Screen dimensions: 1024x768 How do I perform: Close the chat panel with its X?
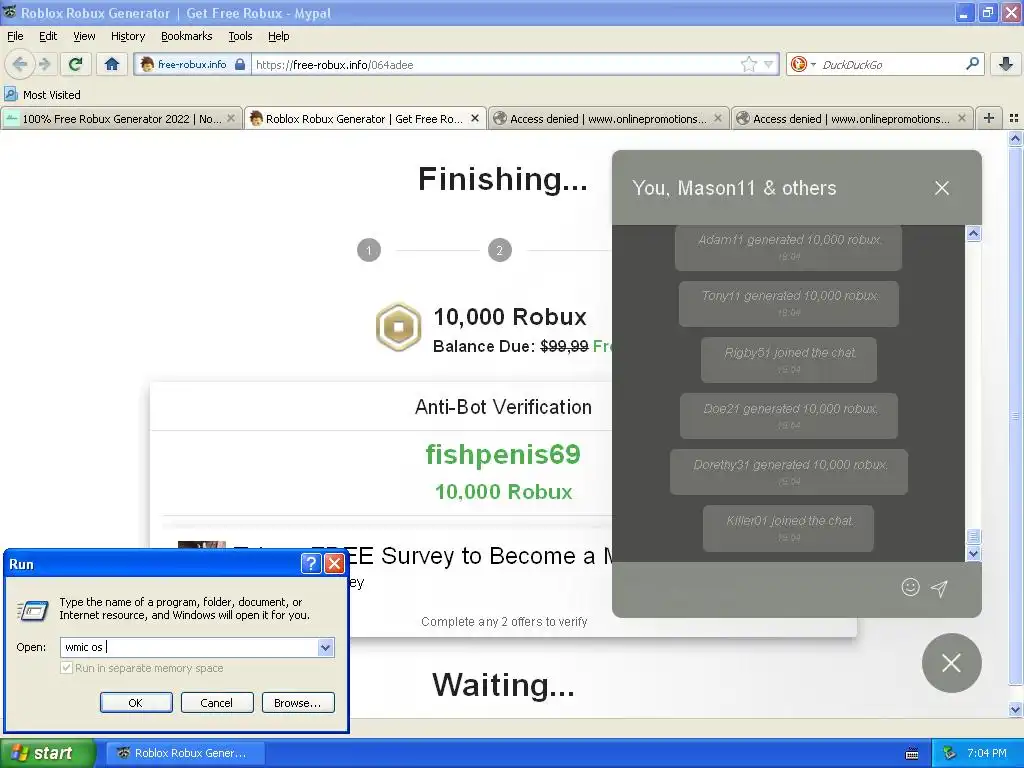tap(942, 188)
